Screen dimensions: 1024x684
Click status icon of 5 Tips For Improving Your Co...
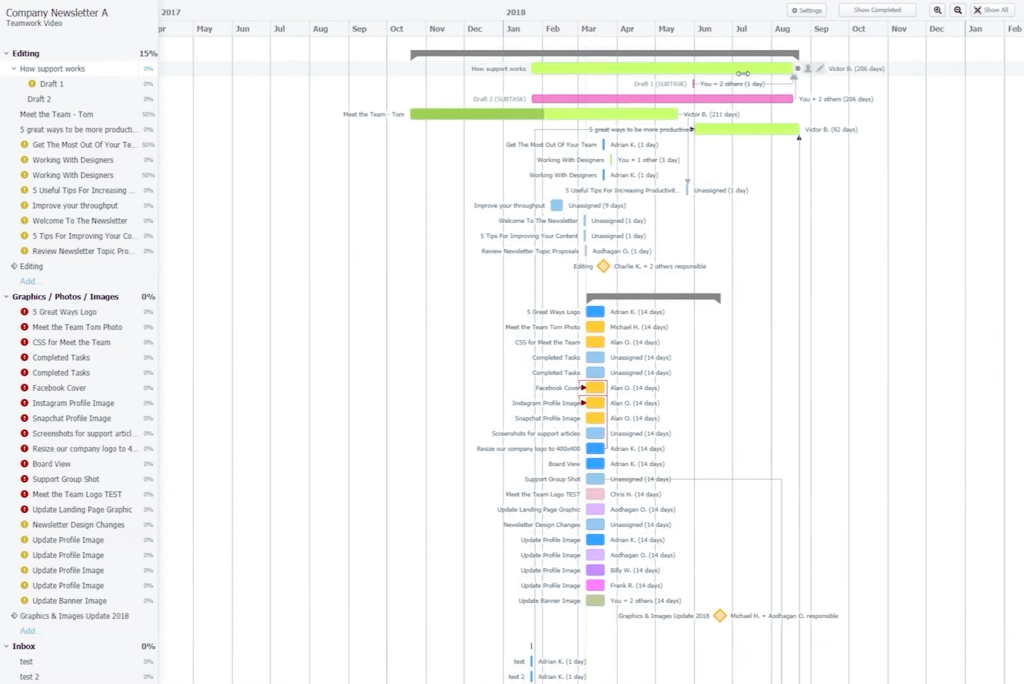[x=24, y=236]
